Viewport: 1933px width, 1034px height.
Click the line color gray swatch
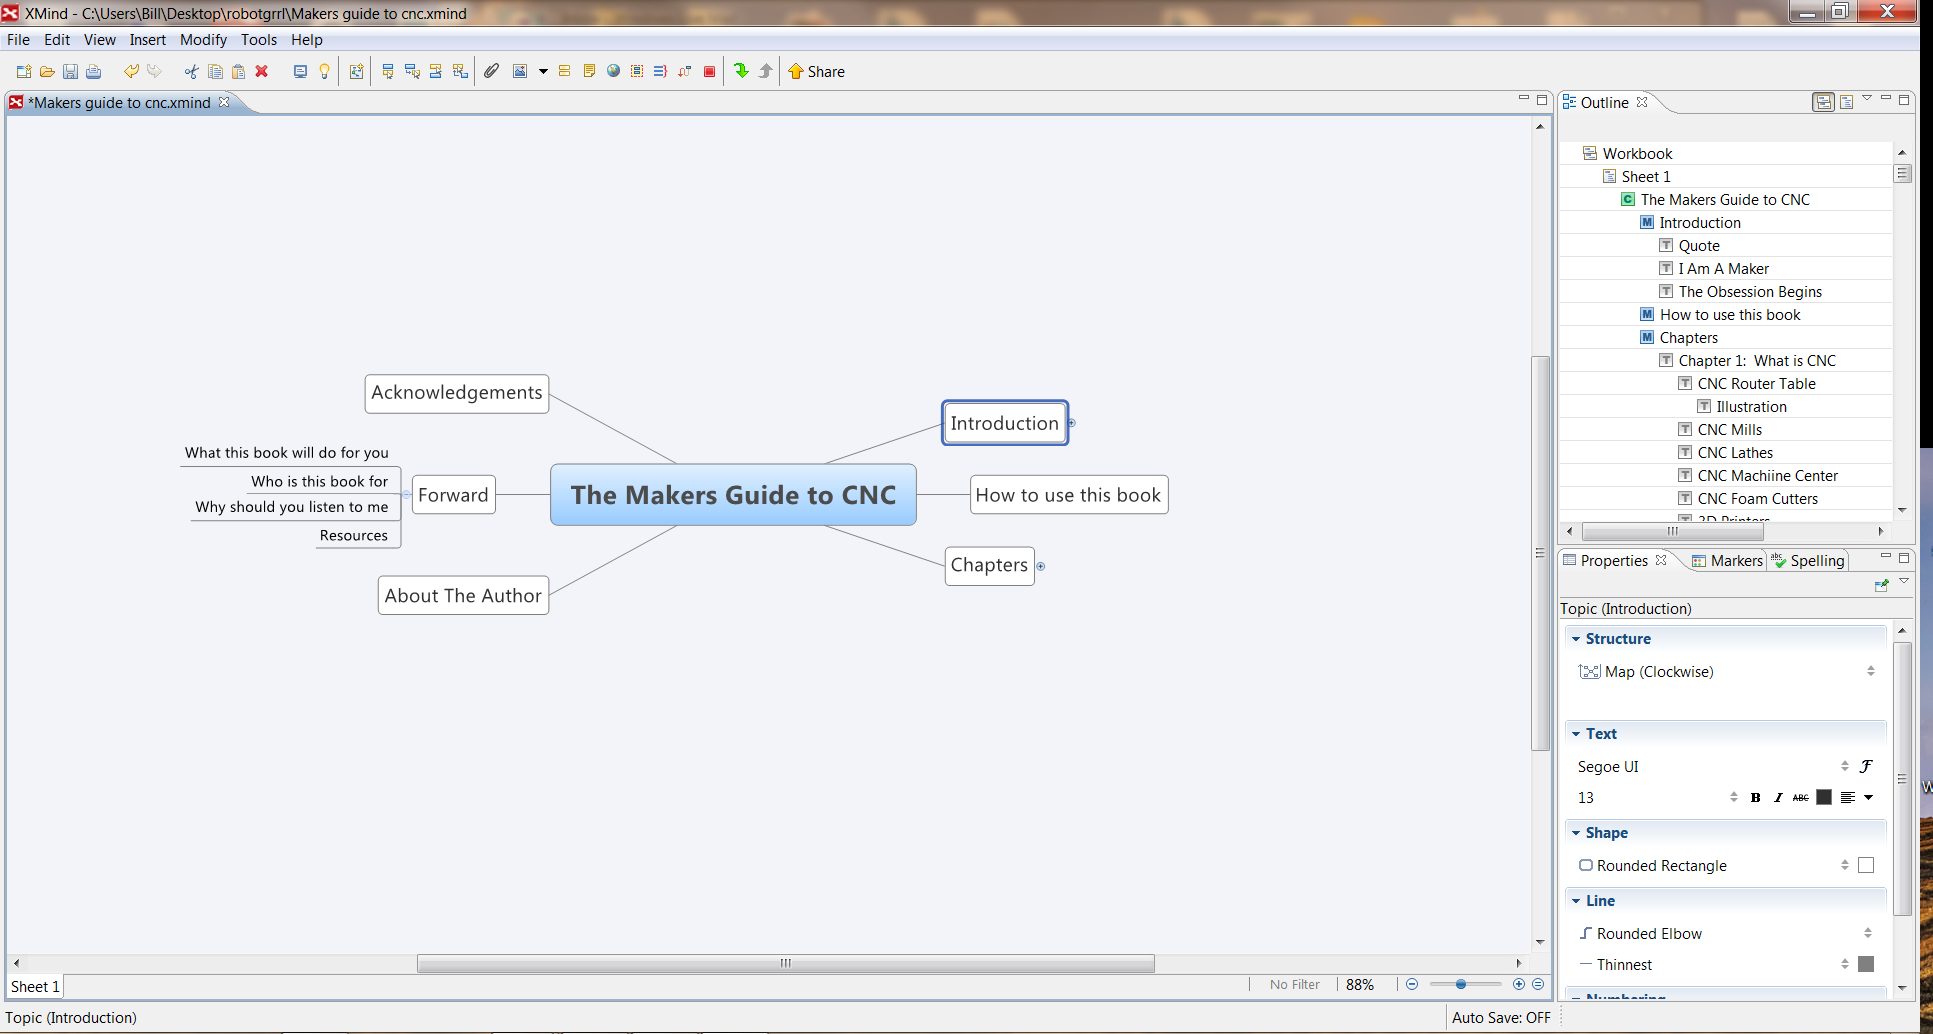click(x=1866, y=964)
